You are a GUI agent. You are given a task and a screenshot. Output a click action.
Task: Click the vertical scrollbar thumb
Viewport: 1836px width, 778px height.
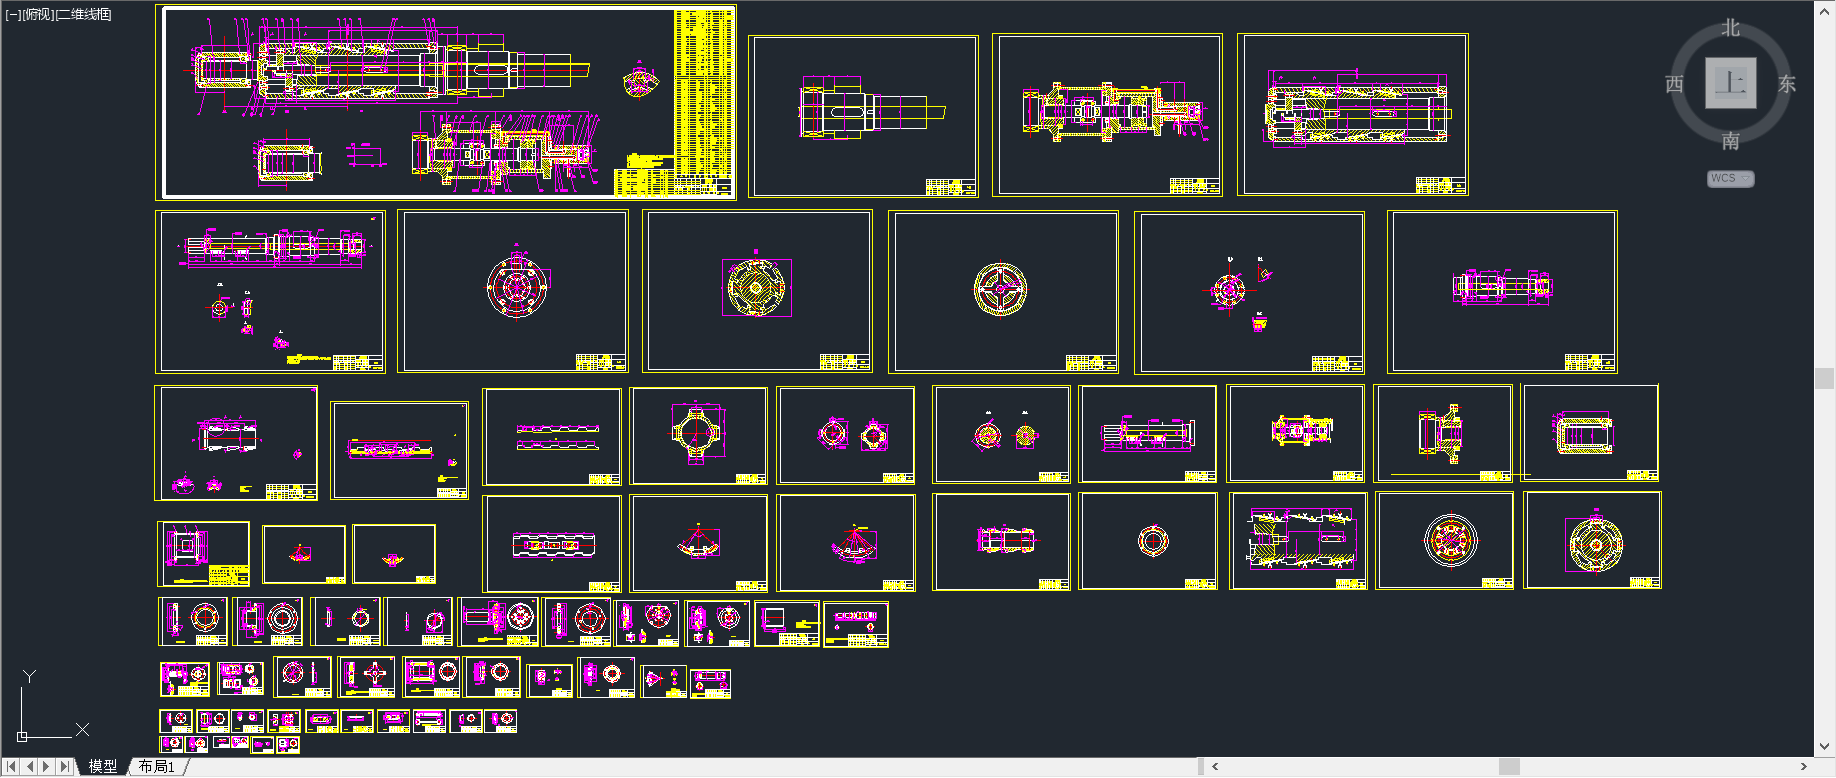pos(1825,378)
